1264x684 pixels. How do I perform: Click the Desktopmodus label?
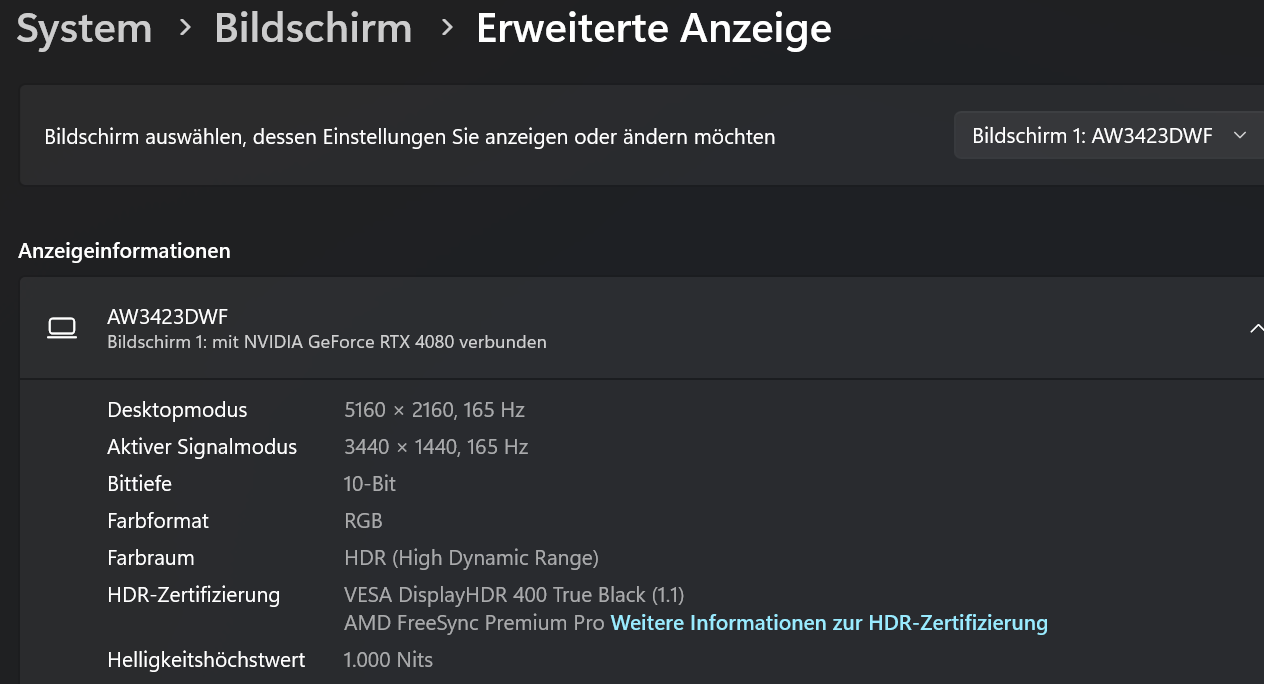[x=177, y=410]
